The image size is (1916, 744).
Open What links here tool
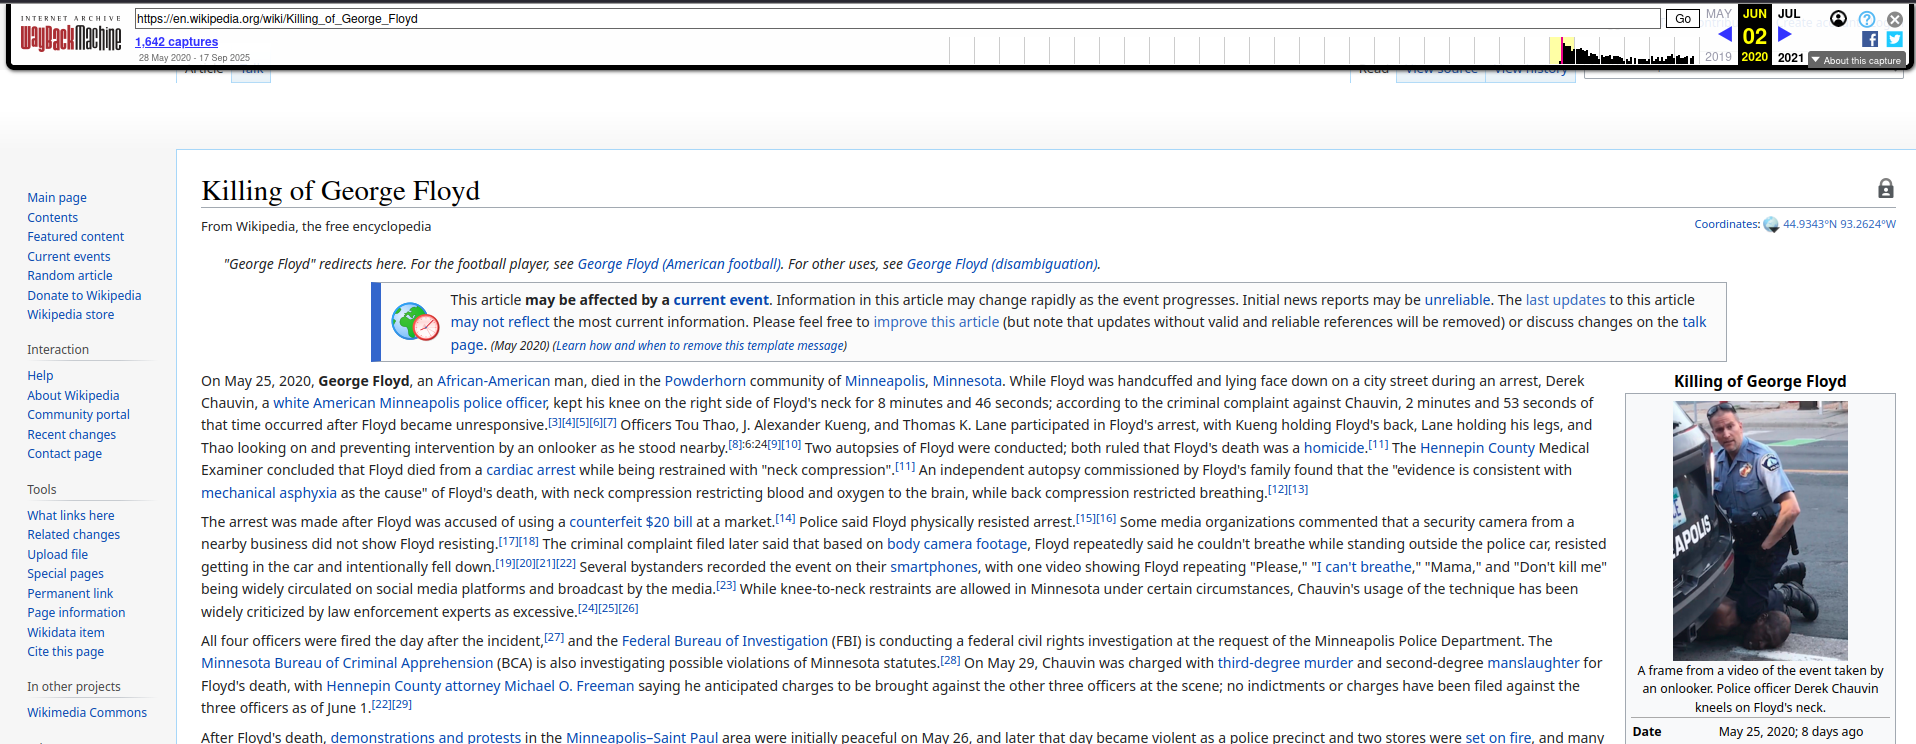point(71,516)
